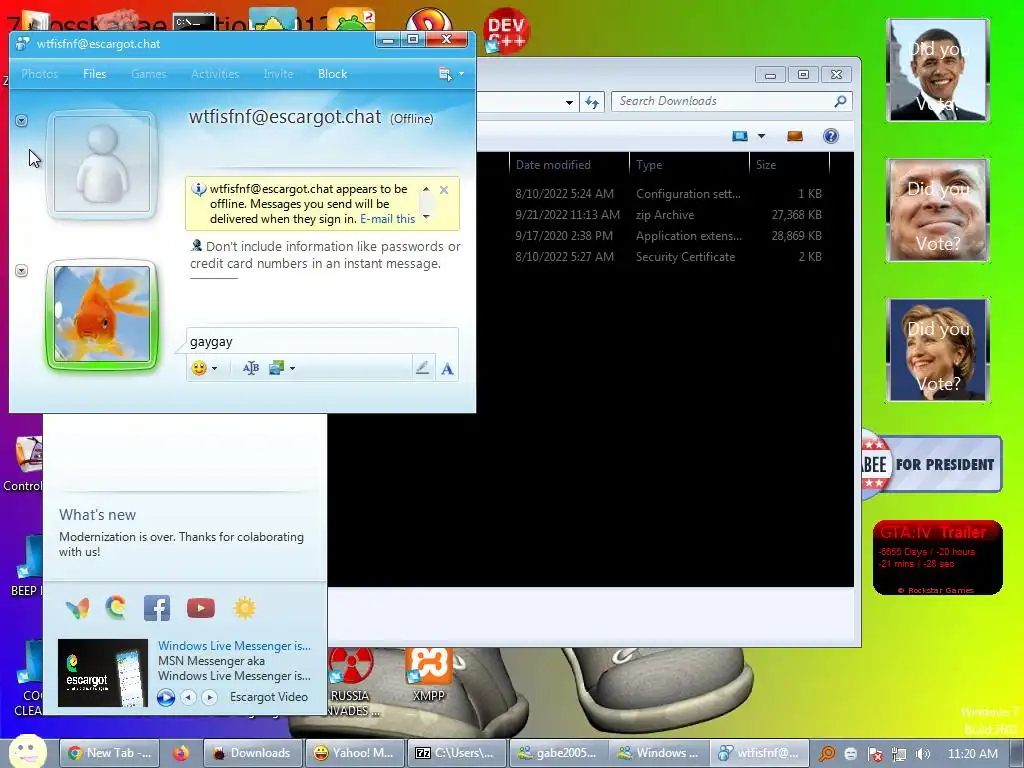Image resolution: width=1024 pixels, height=768 pixels.
Task: Collapse contact's display picture with the arrow
Action: click(x=22, y=121)
